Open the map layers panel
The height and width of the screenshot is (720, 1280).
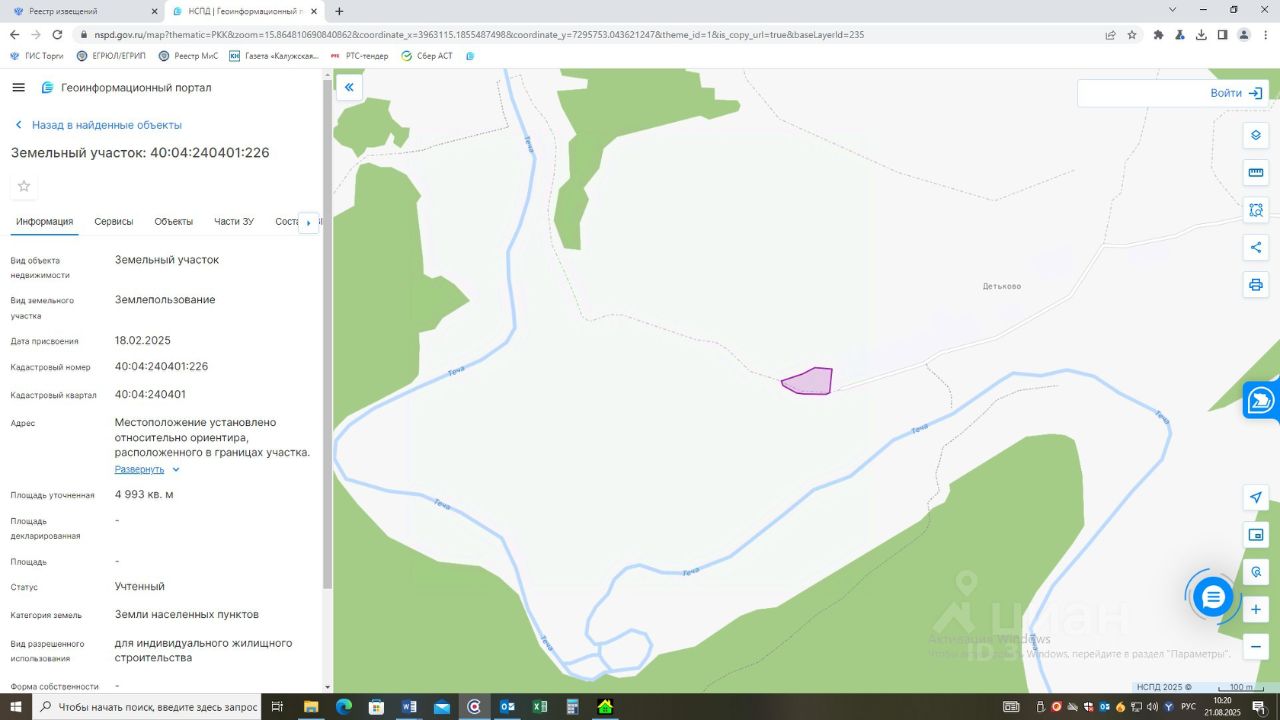tap(1256, 135)
